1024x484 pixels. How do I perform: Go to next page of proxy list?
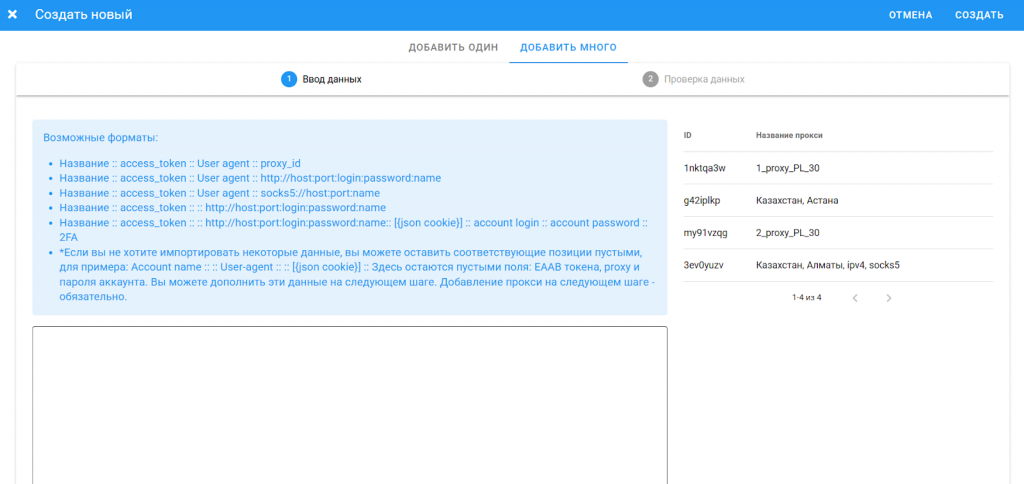(889, 298)
